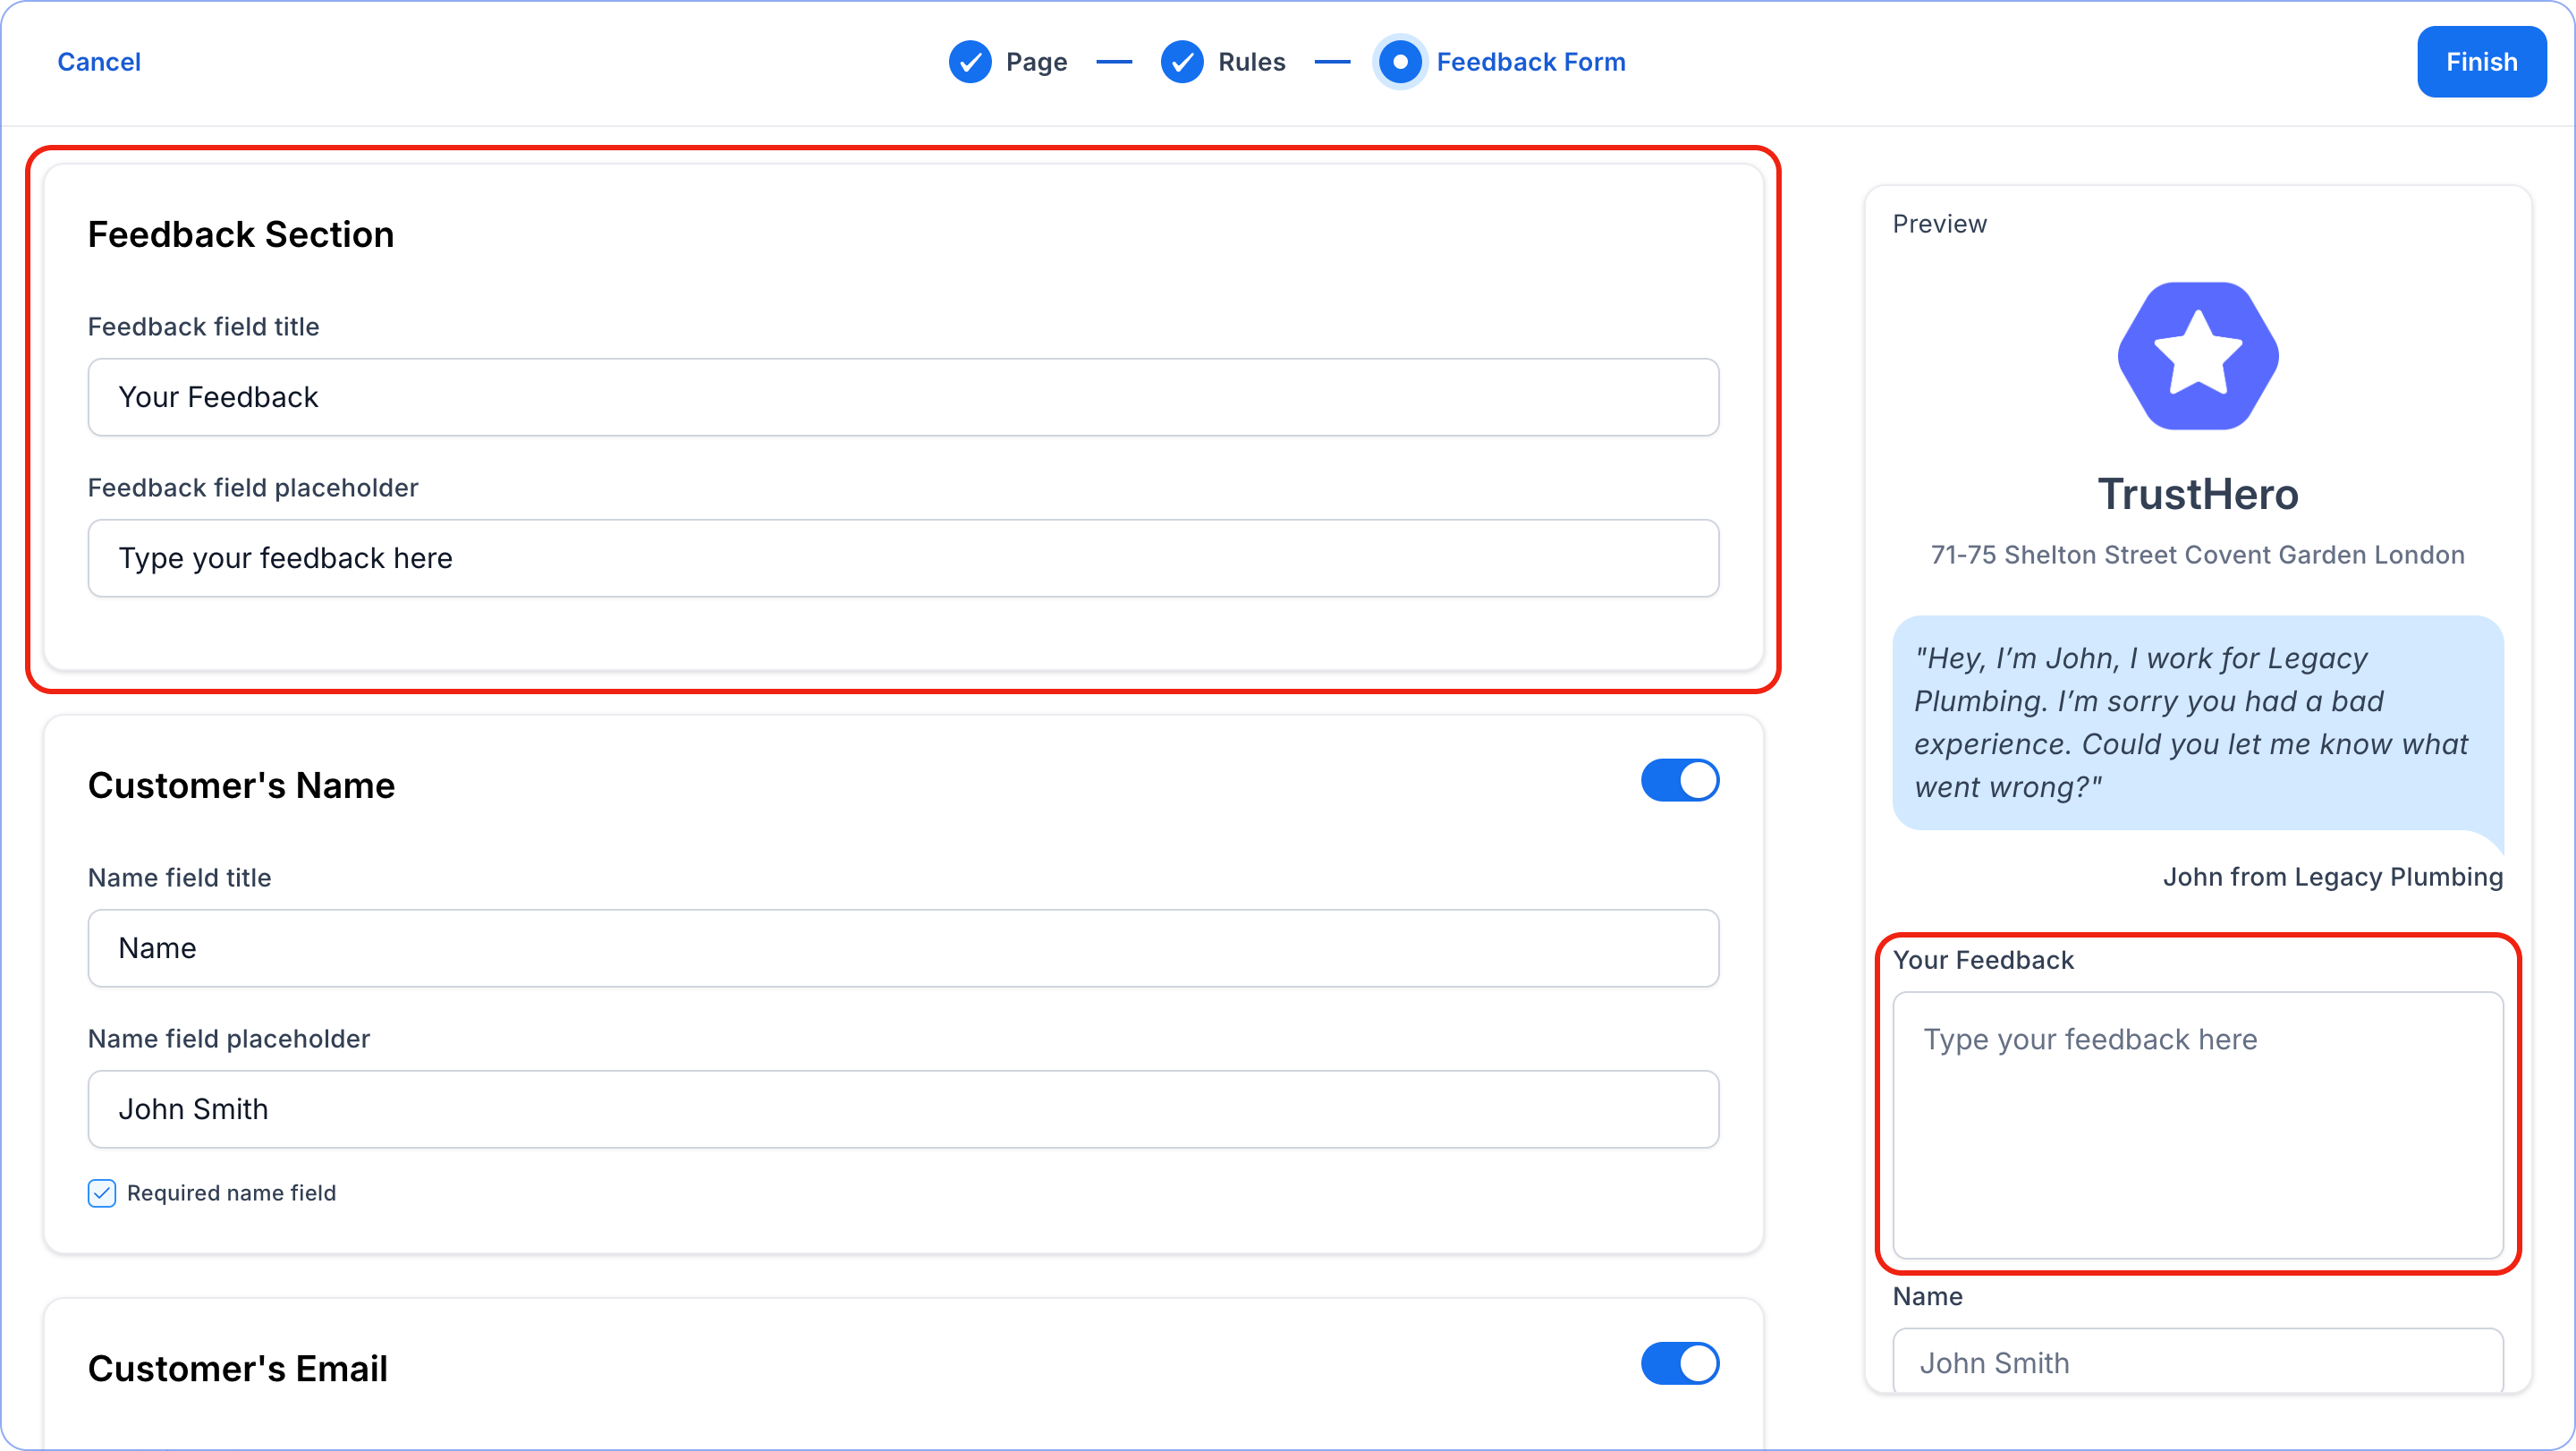Toggle off the Customer's Name section

(1679, 781)
